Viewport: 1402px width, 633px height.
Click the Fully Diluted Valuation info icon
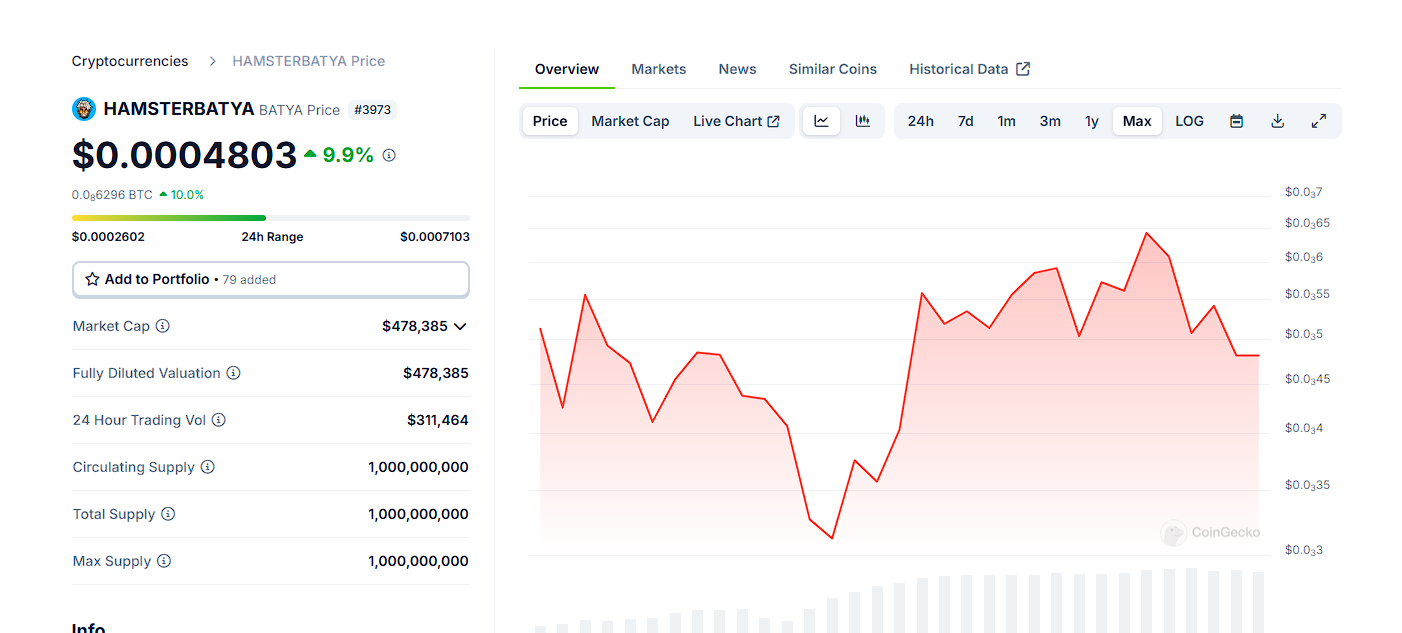(x=233, y=373)
